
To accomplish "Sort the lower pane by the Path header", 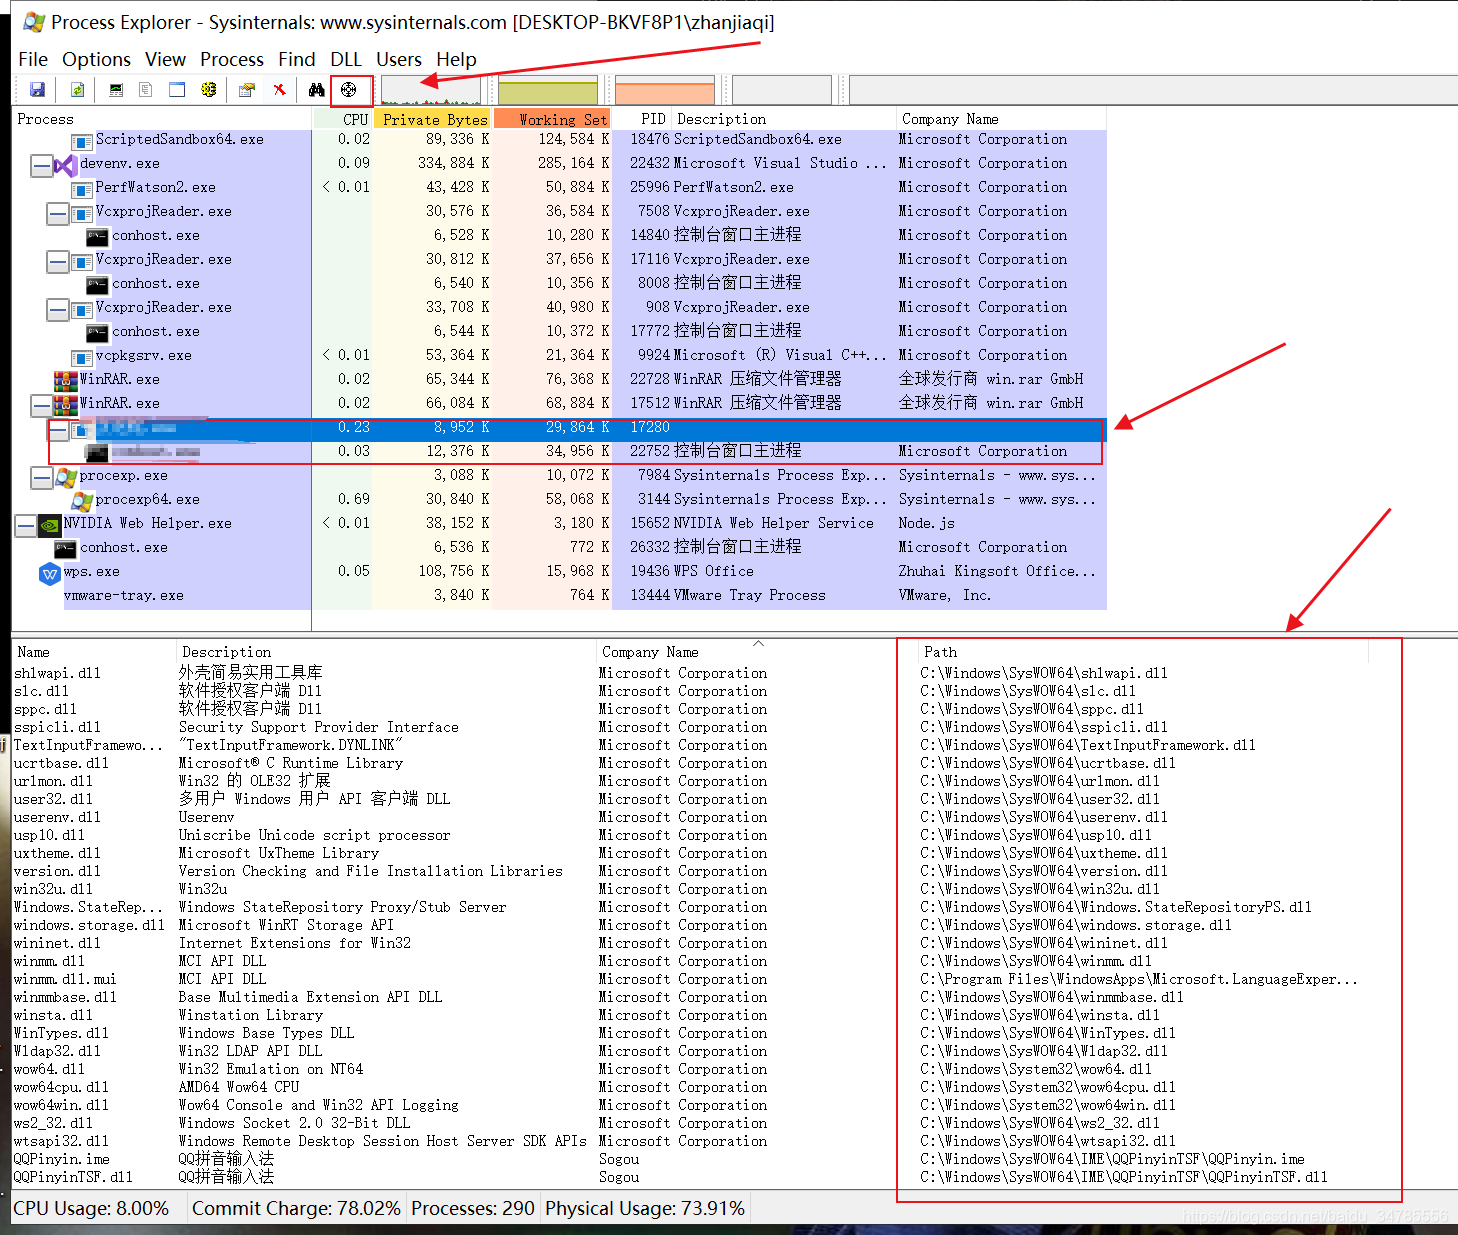I will [1142, 652].
